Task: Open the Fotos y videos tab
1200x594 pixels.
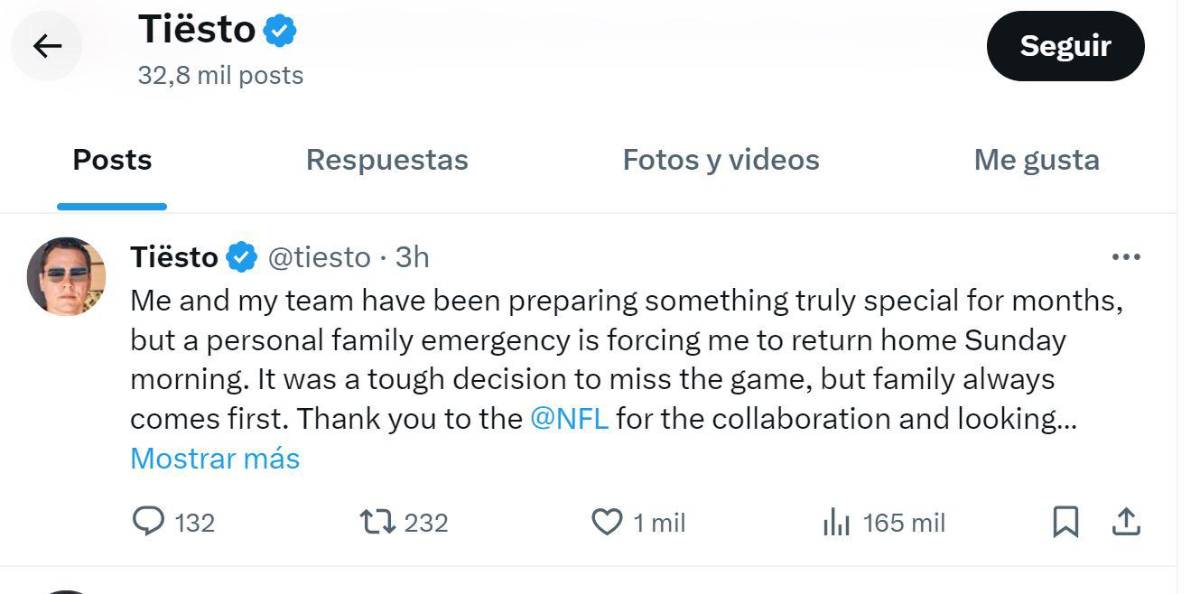Action: click(x=720, y=159)
